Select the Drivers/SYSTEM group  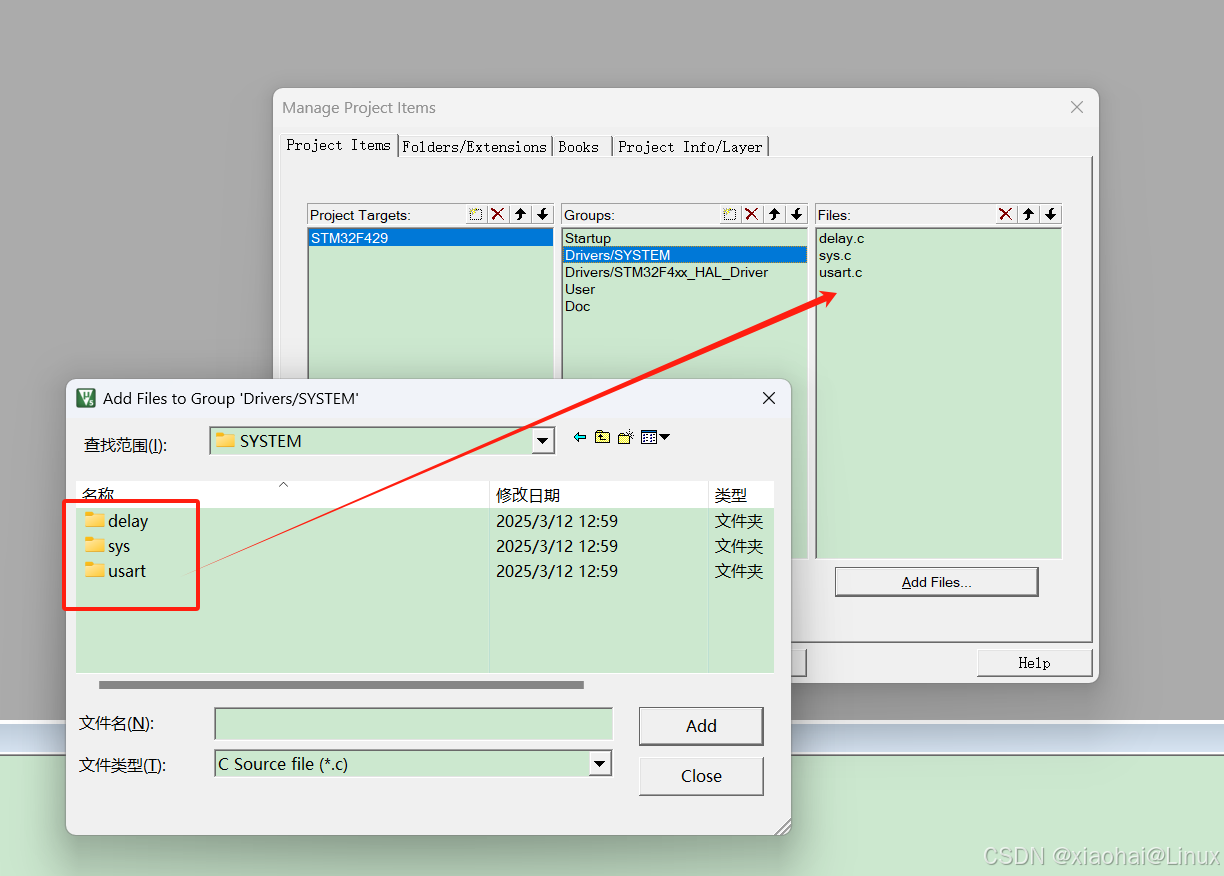click(684, 255)
